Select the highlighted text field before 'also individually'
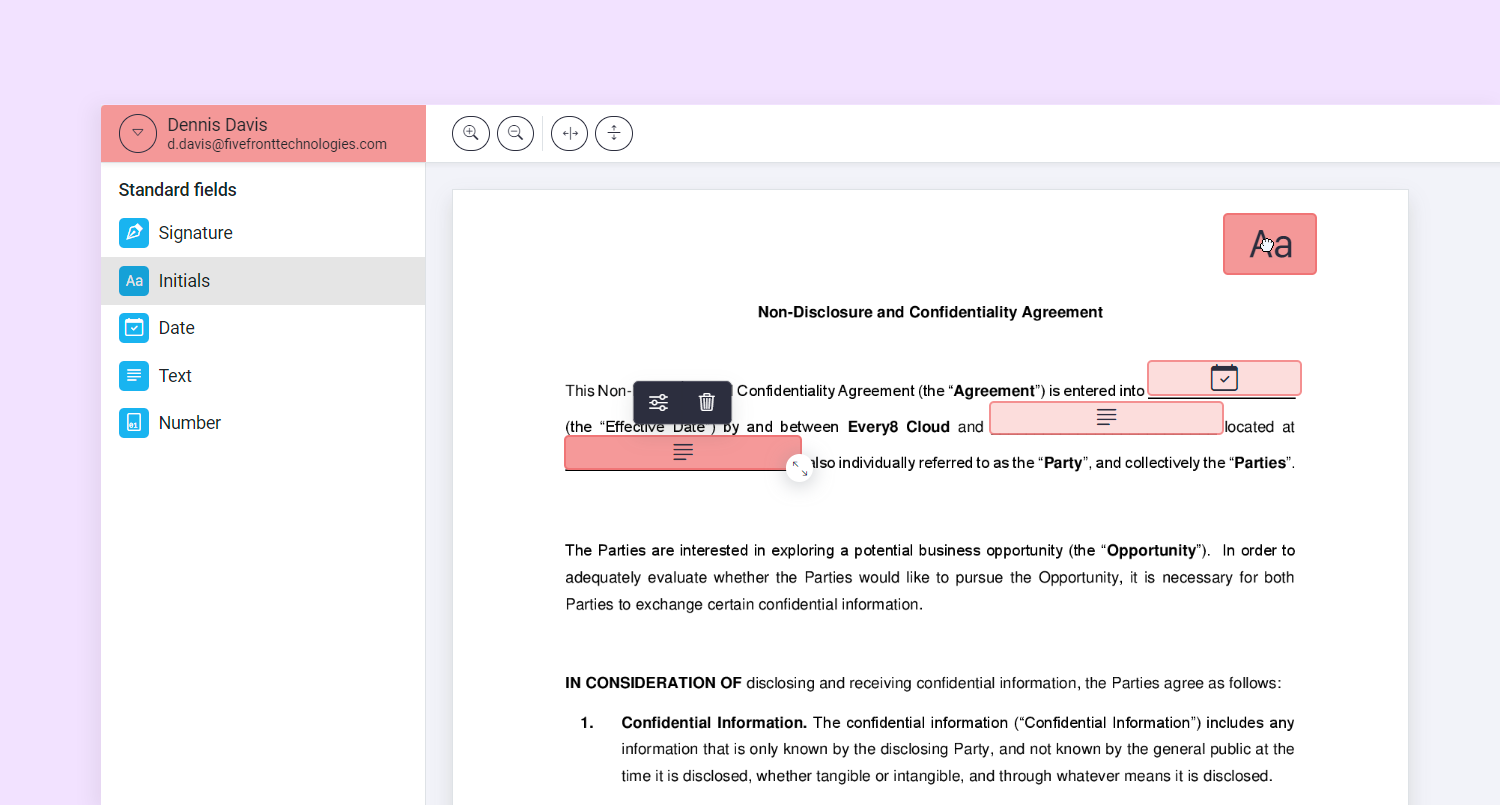 [x=682, y=452]
